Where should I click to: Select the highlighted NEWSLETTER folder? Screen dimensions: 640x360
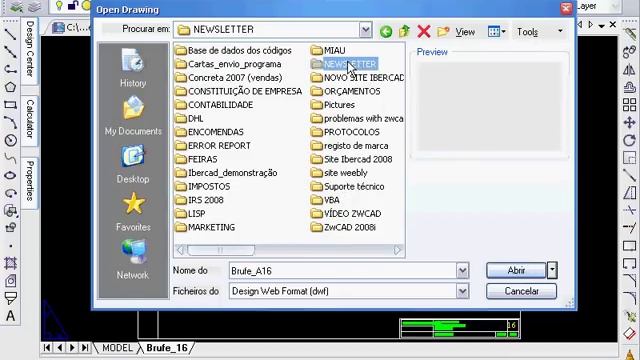(x=344, y=64)
